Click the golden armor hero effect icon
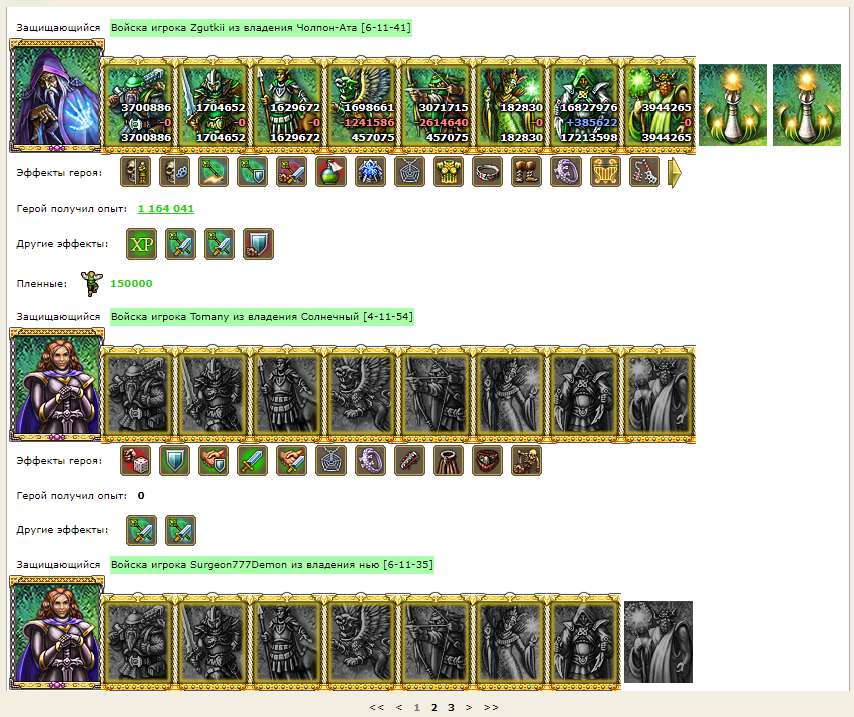 tap(448, 172)
